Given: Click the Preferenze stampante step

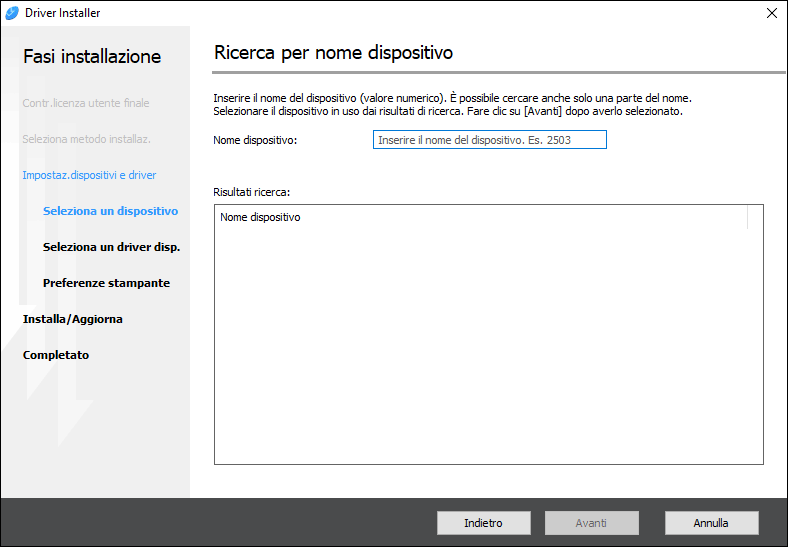Looking at the screenshot, I should pos(107,283).
